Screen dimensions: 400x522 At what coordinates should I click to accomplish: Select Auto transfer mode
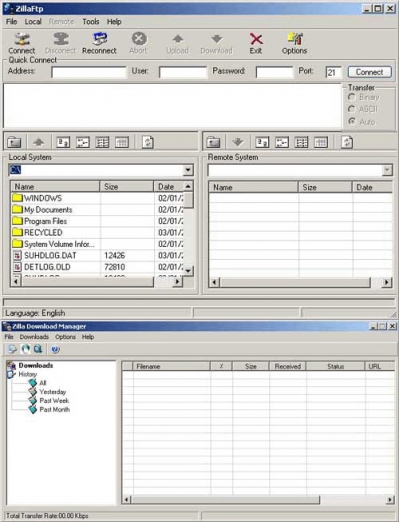(351, 121)
